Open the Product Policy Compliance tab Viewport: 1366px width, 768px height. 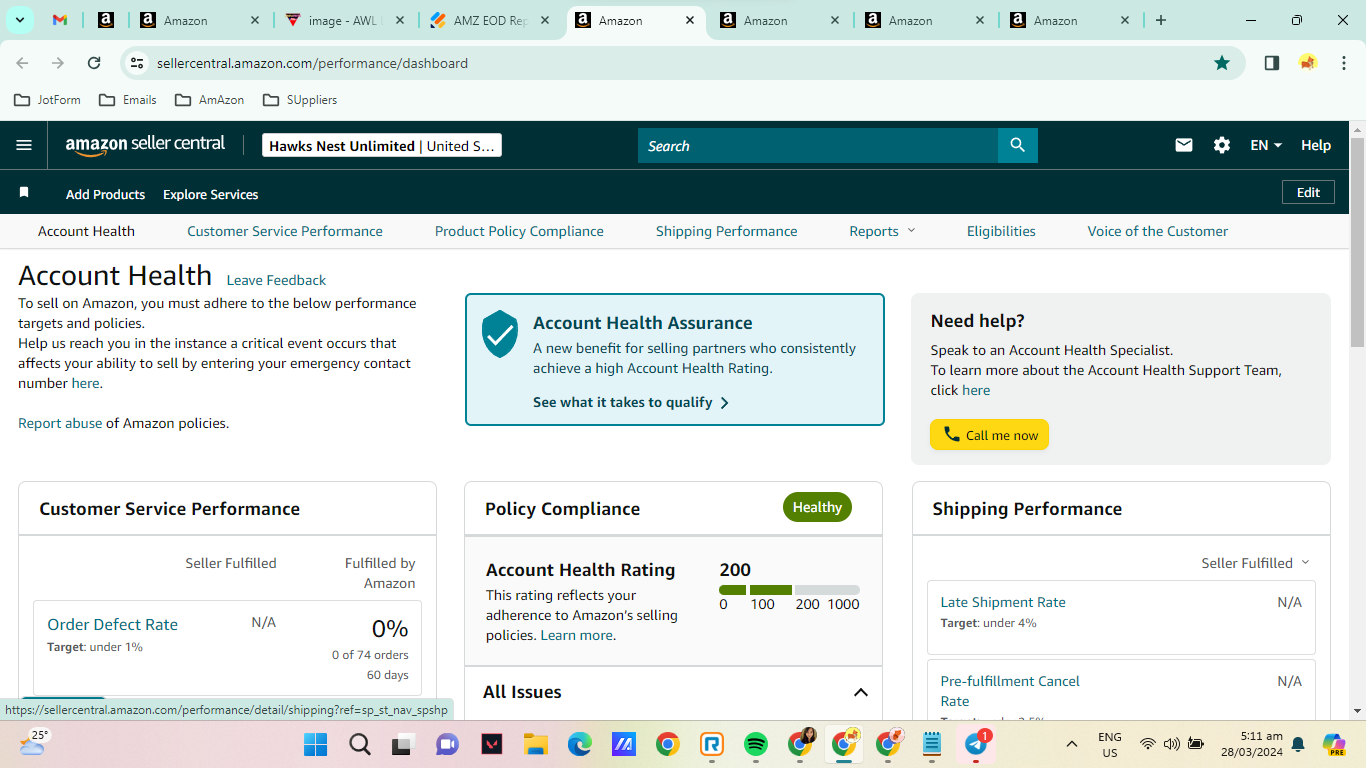pyautogui.click(x=519, y=231)
